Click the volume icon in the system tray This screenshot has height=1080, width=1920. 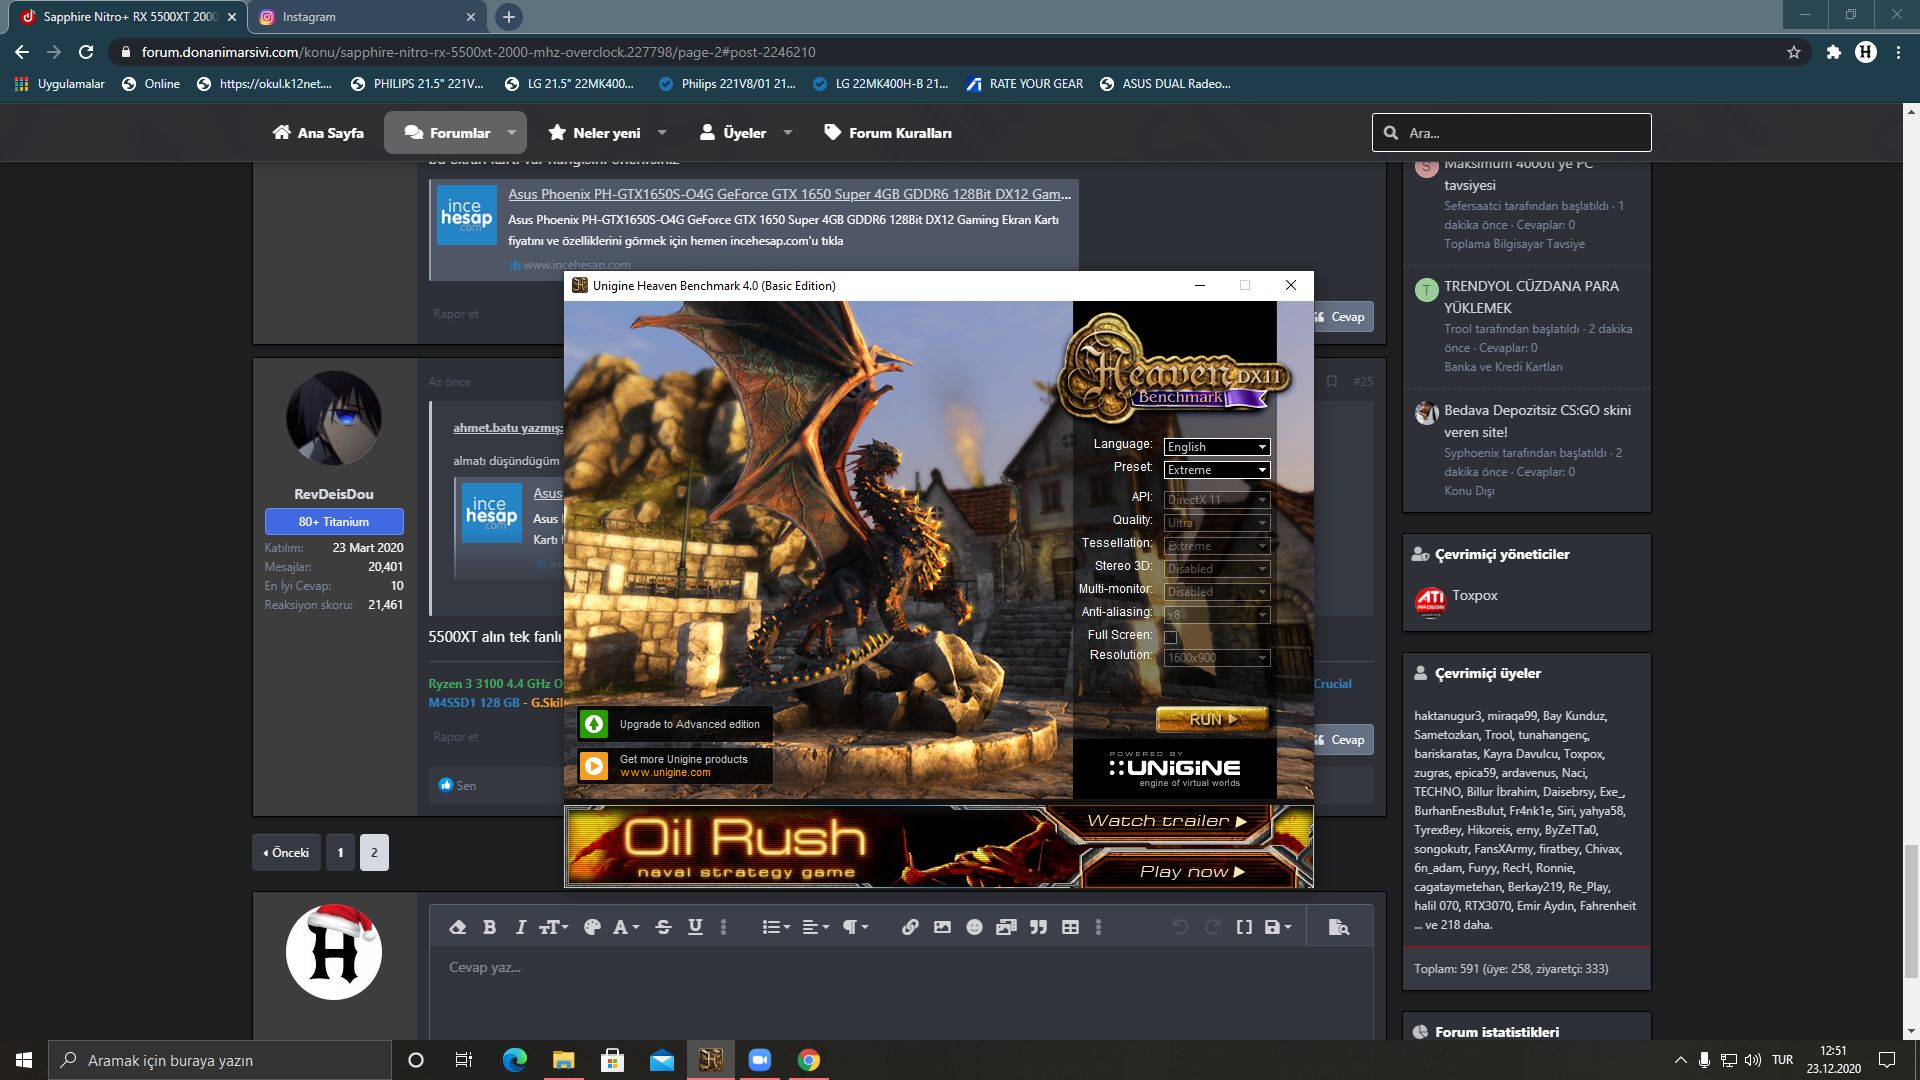click(x=1752, y=1060)
